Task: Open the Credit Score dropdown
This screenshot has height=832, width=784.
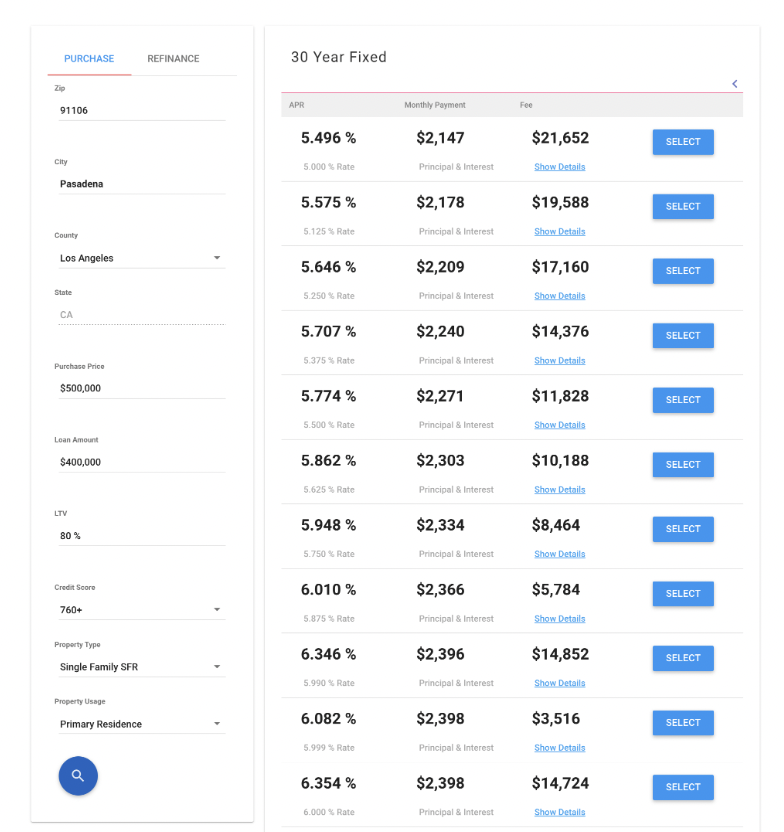Action: (140, 610)
